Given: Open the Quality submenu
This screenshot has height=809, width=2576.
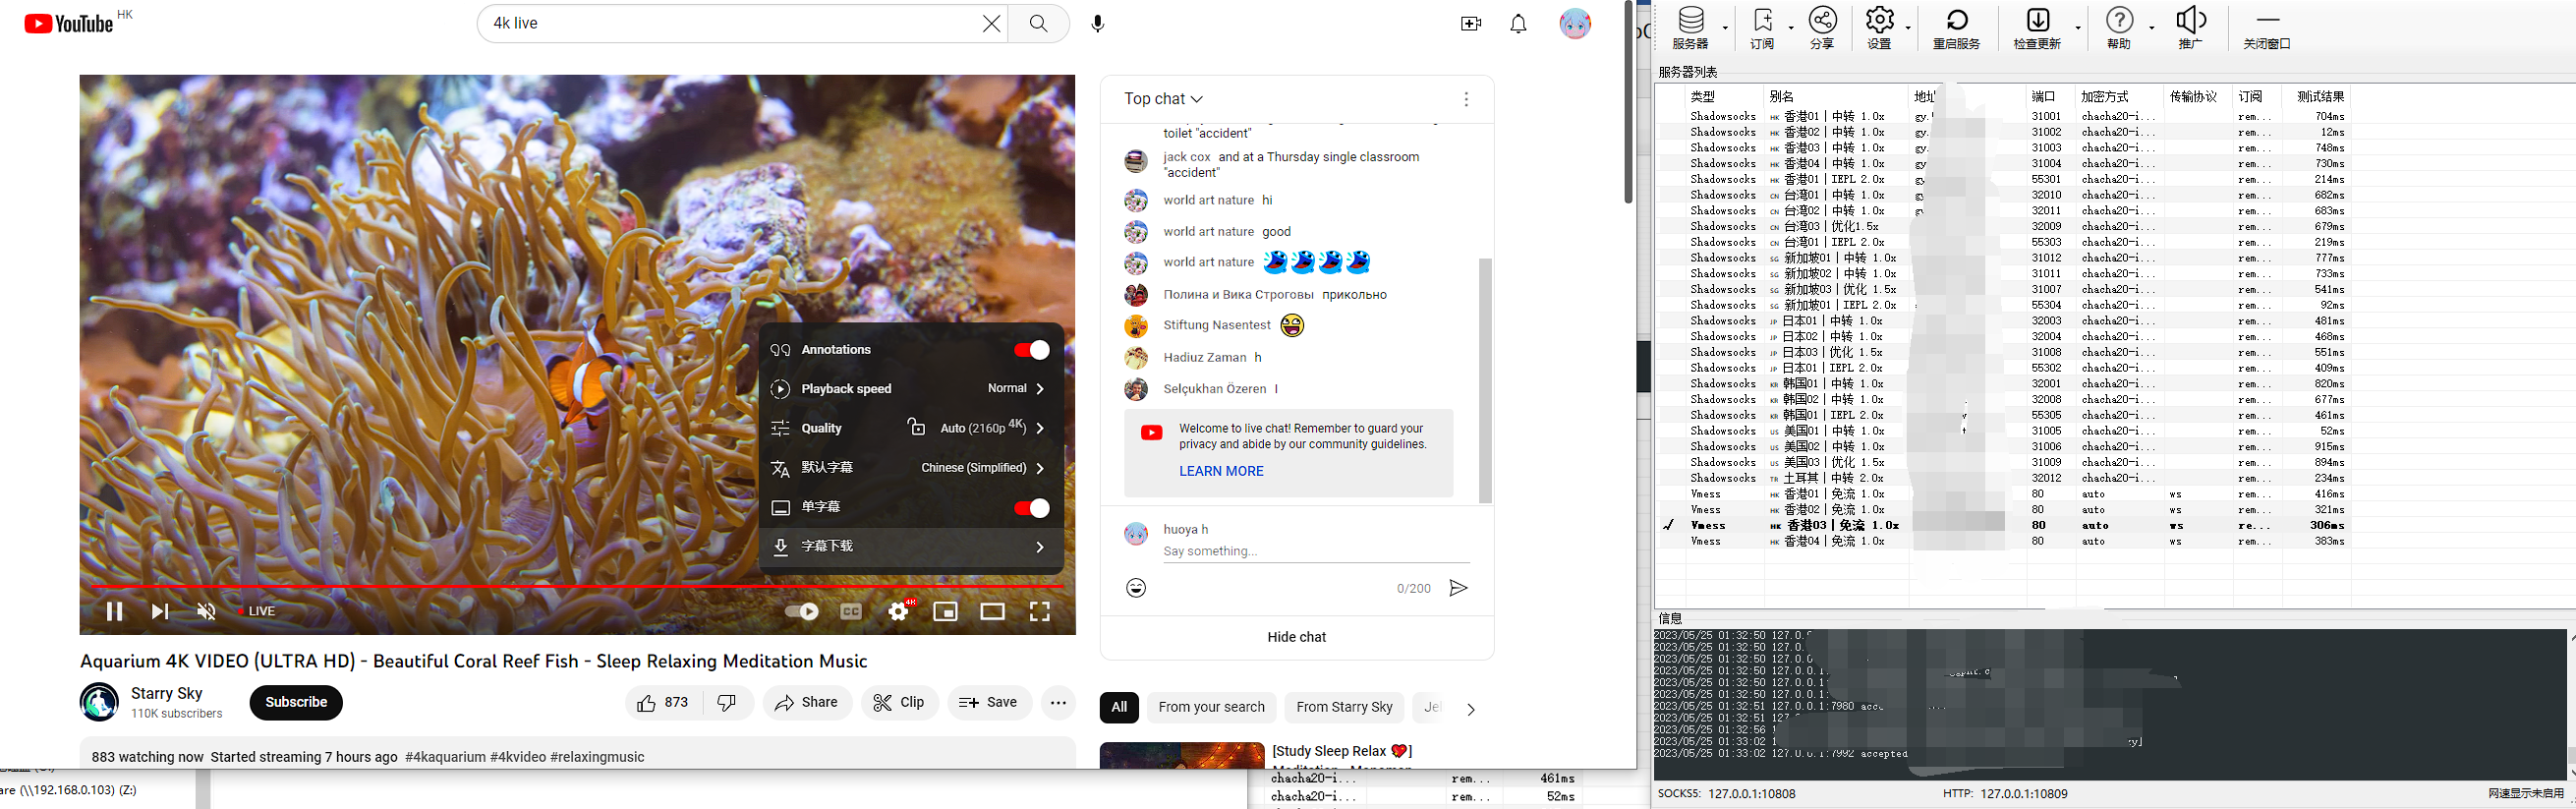Looking at the screenshot, I should (910, 428).
